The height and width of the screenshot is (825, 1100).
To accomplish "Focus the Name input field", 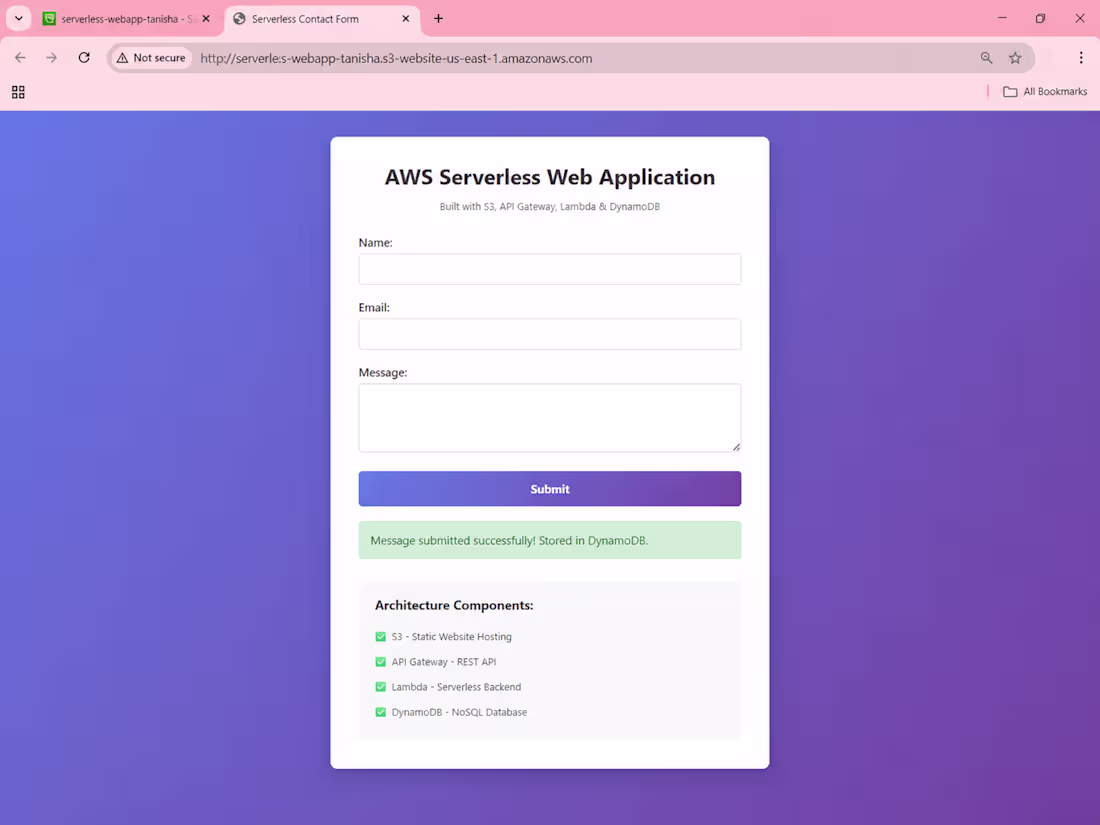I will coord(549,269).
